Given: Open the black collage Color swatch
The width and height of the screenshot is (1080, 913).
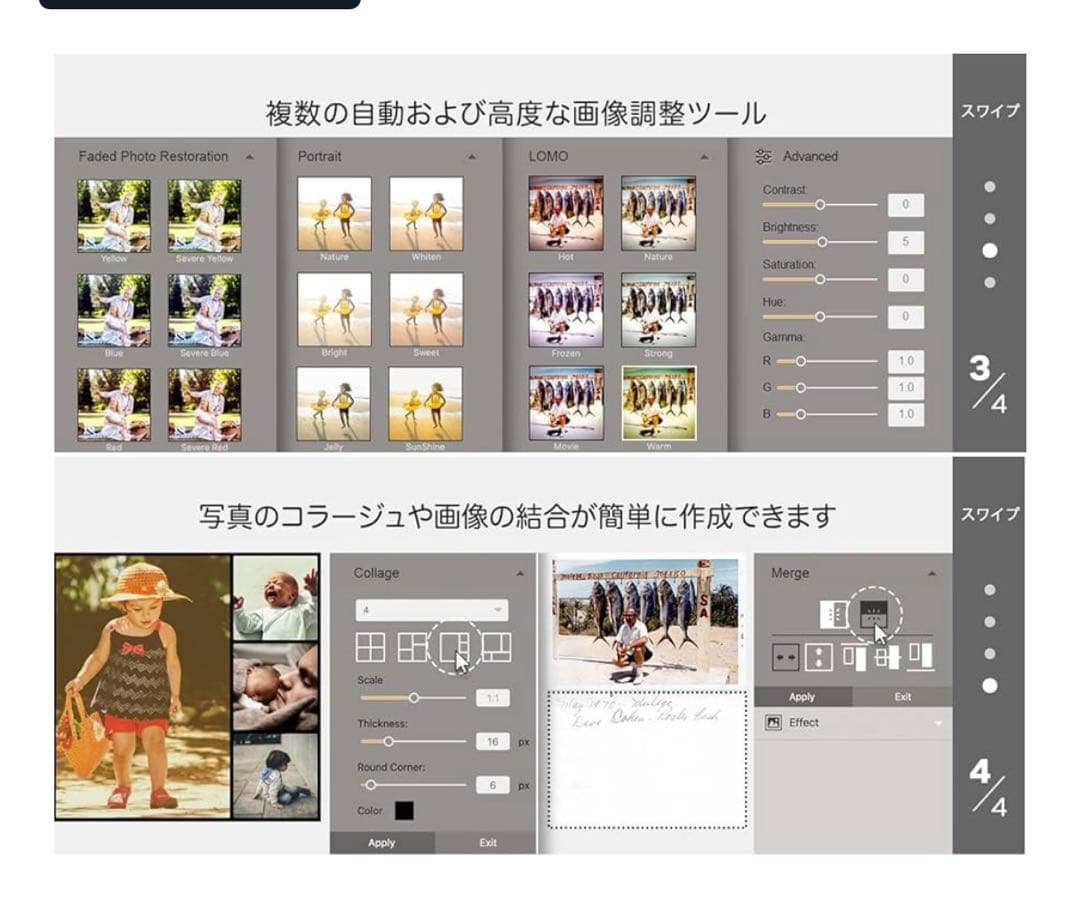Looking at the screenshot, I should [x=404, y=810].
